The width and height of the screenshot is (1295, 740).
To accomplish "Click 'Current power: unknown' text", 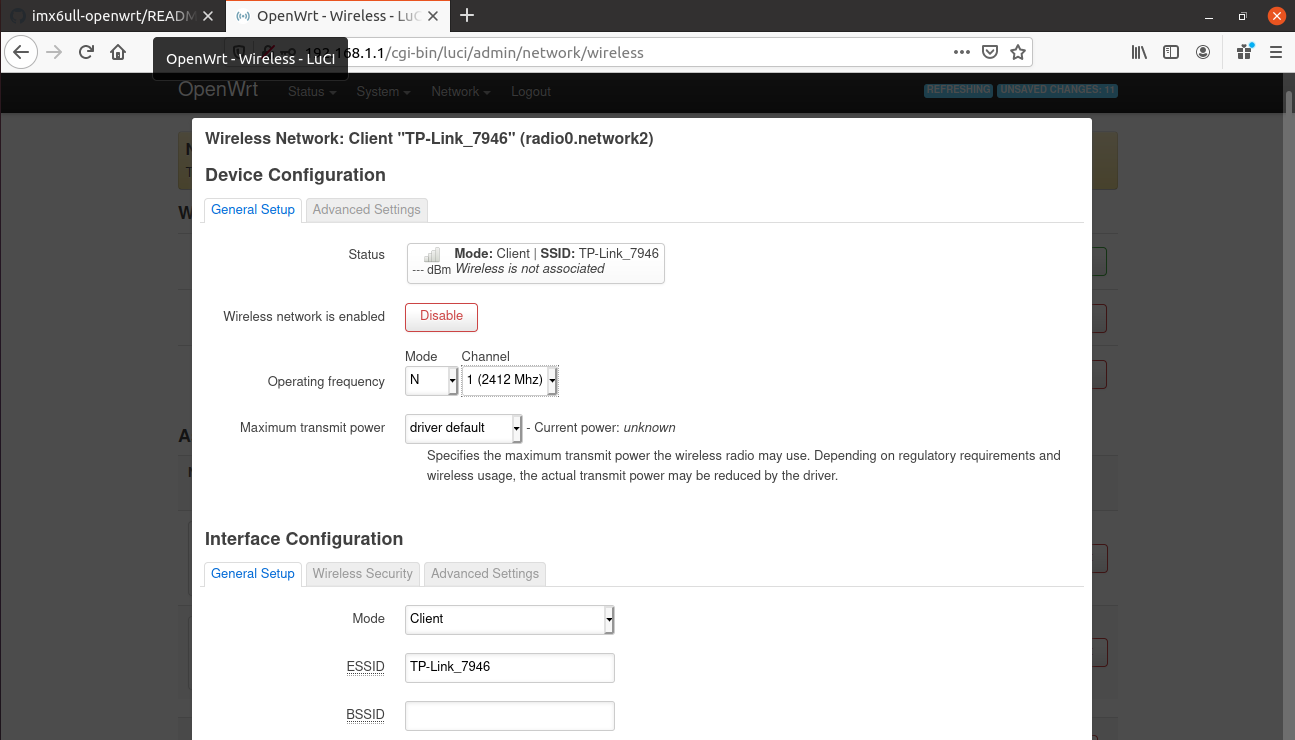I will [604, 428].
